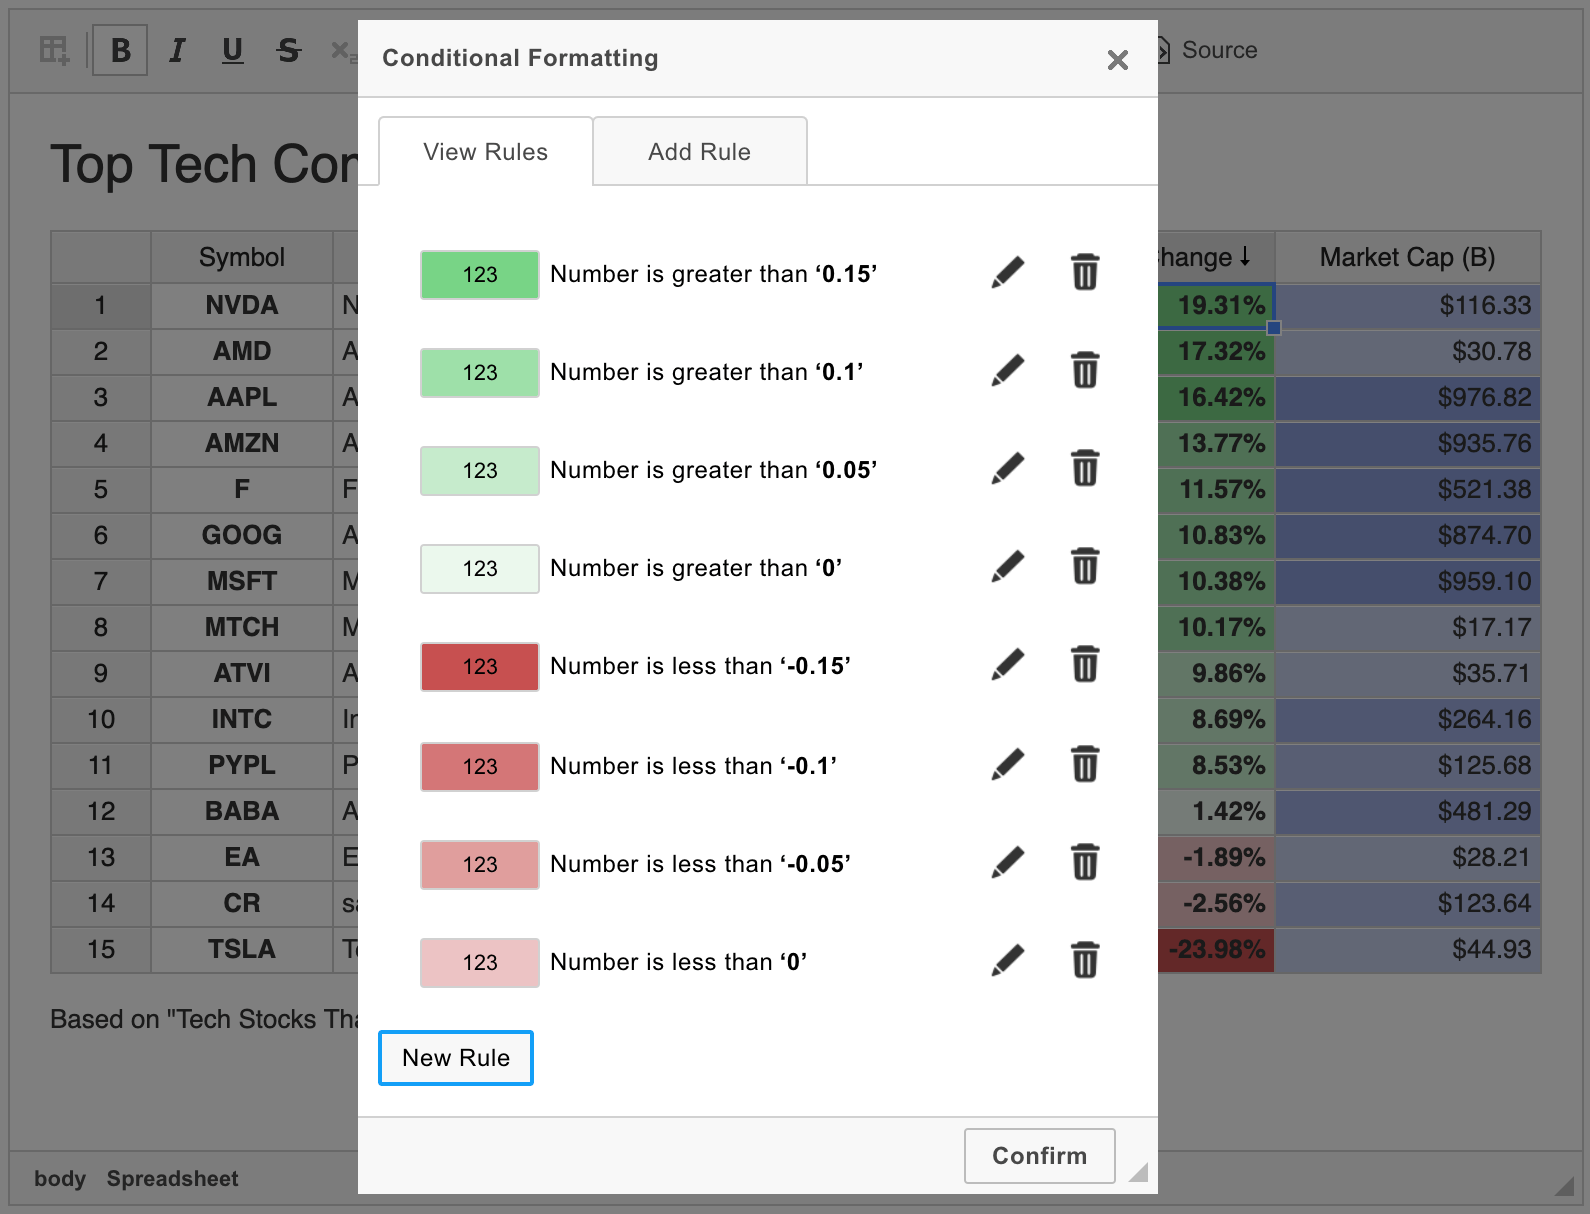Click the green 'greater than 0.1' swatch
1590x1214 pixels.
point(480,373)
